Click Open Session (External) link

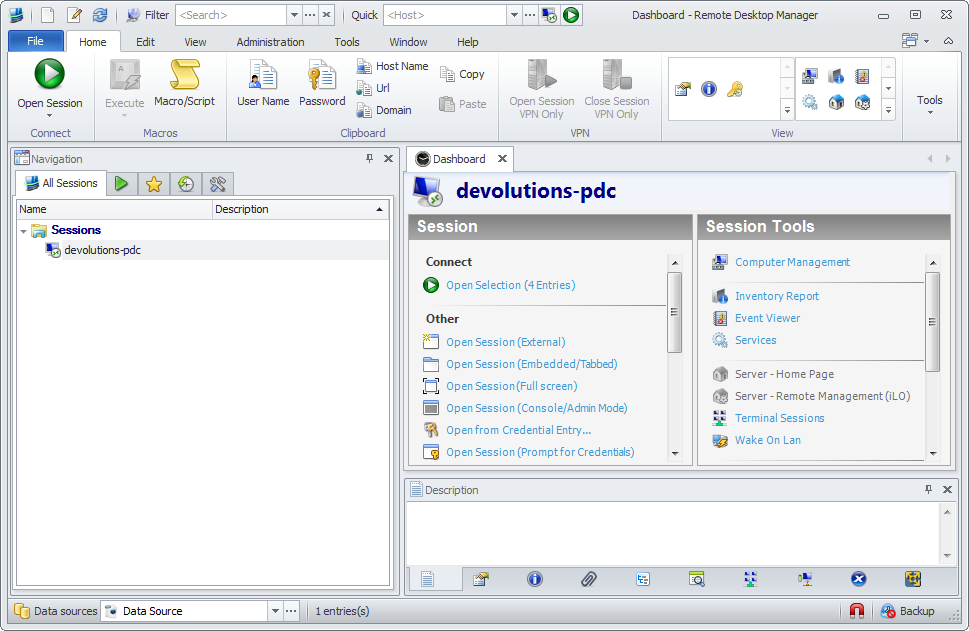coord(506,342)
